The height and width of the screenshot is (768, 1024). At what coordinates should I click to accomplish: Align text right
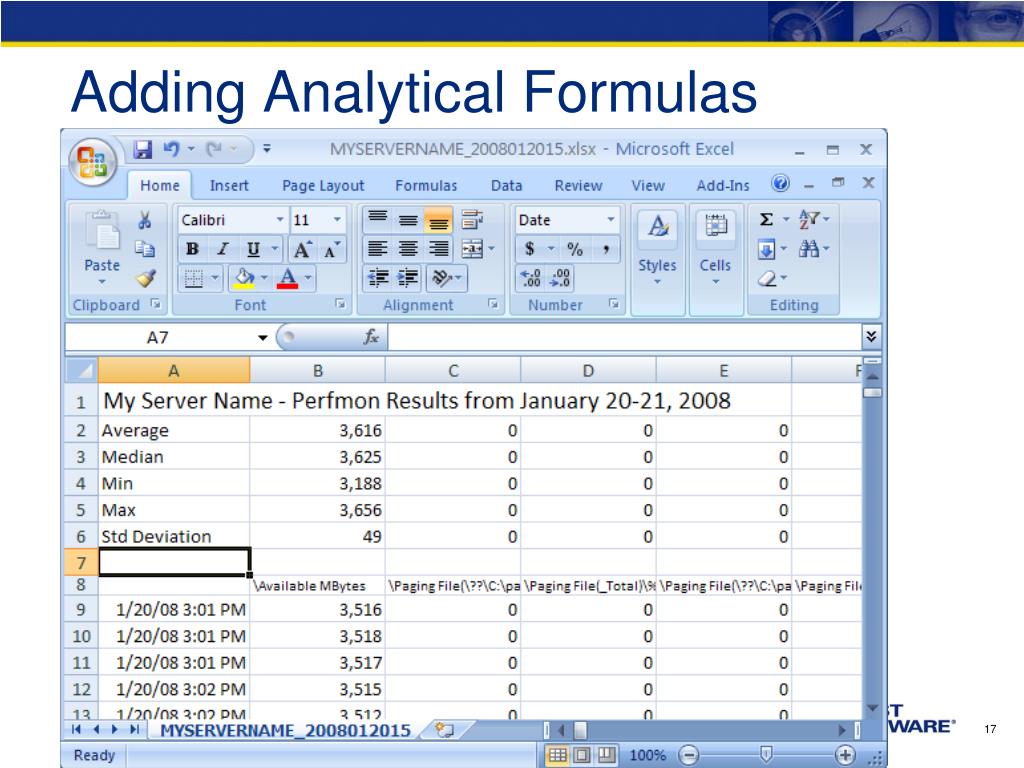pos(438,249)
